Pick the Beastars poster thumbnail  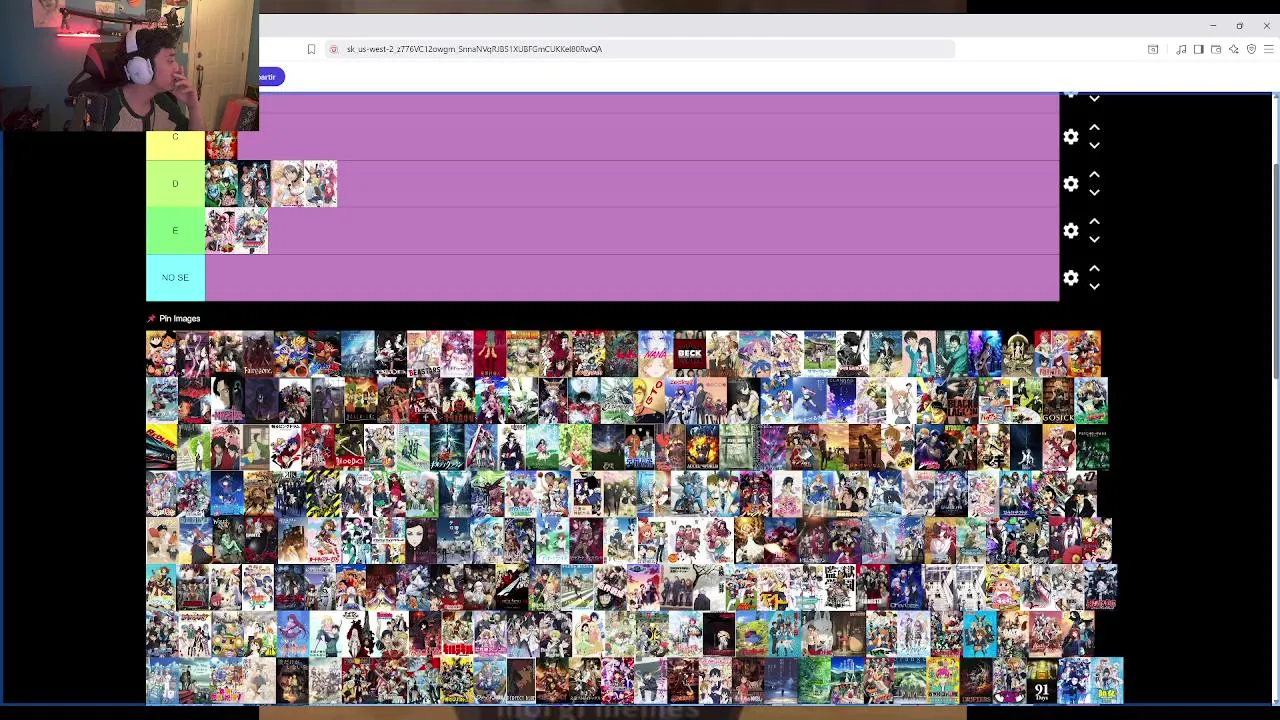(423, 353)
